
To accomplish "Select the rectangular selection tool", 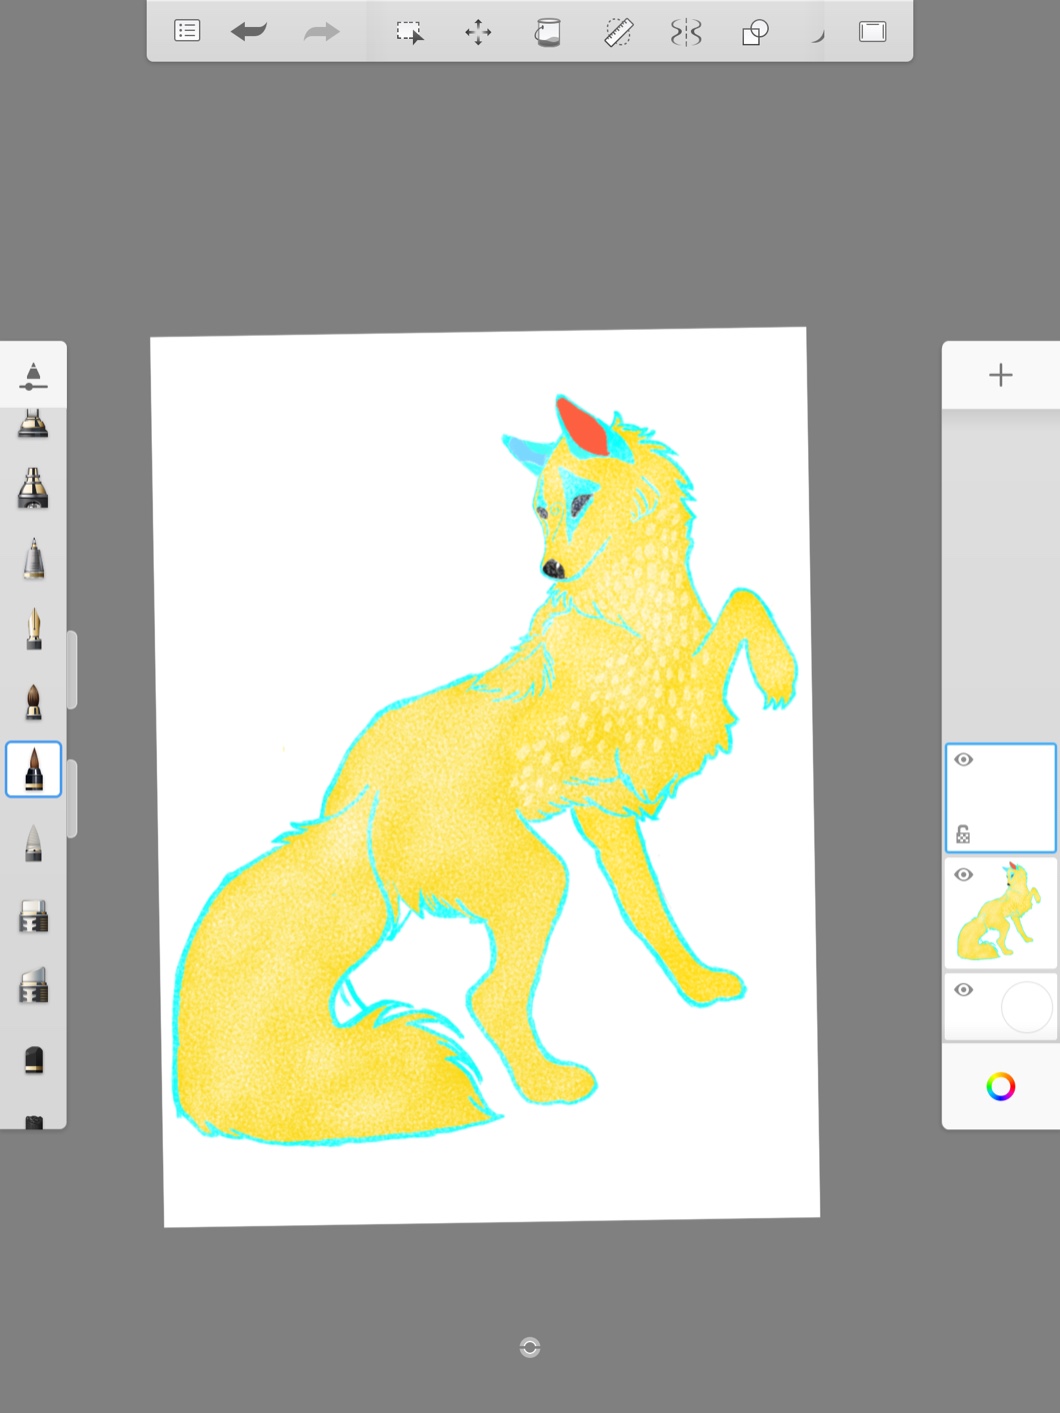I will coord(409,32).
